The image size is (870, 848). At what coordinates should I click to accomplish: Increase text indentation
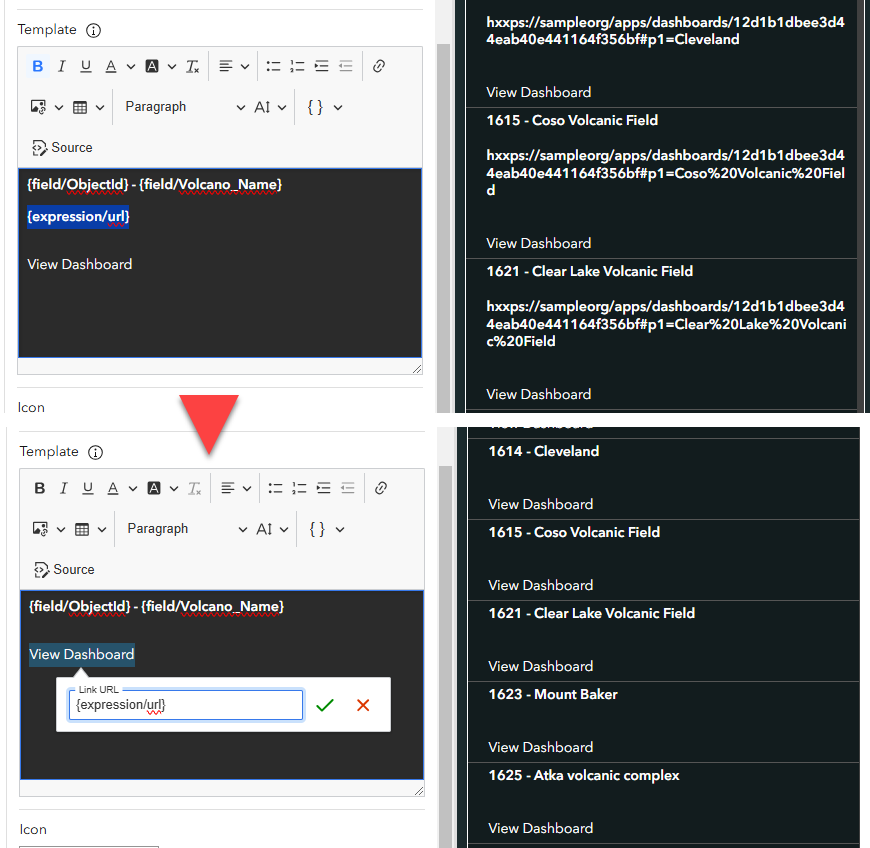pyautogui.click(x=321, y=66)
